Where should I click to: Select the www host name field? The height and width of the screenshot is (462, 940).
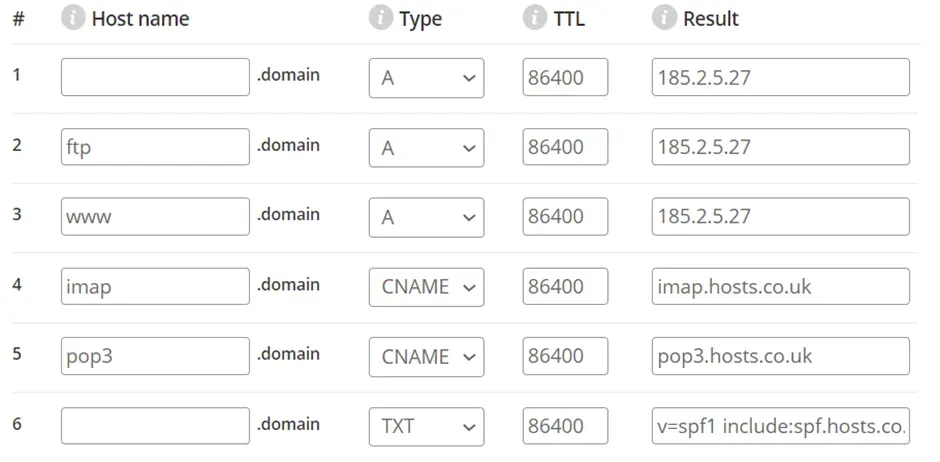[x=155, y=216]
